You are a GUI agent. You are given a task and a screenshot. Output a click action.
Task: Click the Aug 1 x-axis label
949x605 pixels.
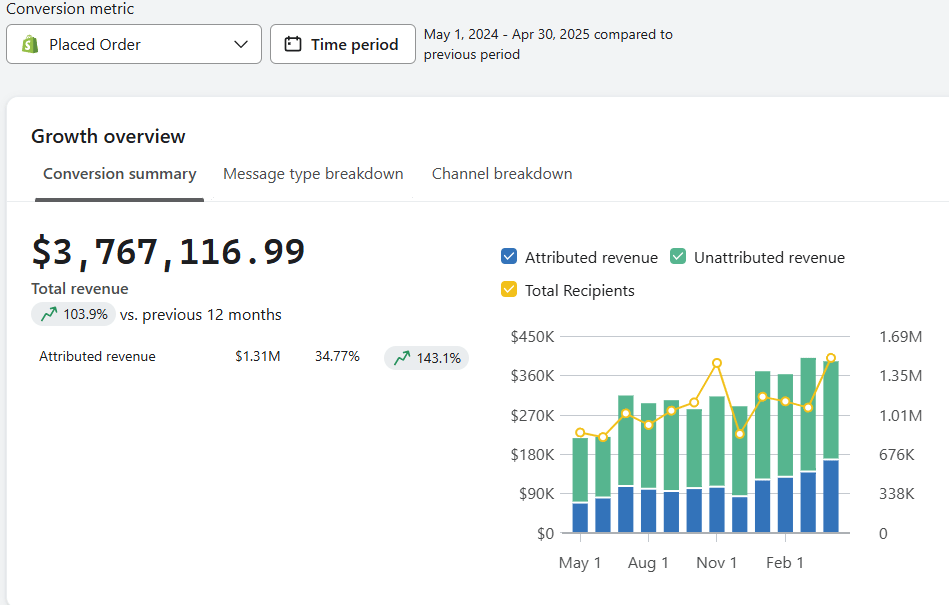648,563
